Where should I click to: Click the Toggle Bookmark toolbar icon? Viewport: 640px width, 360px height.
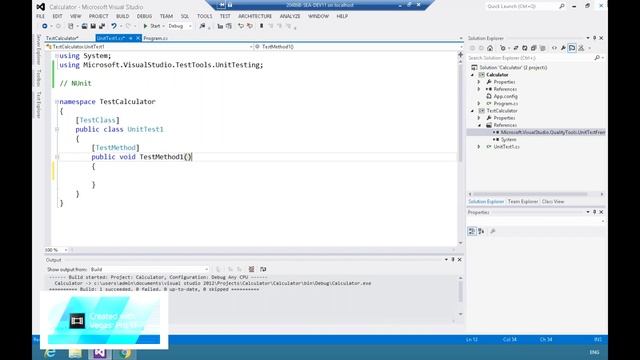pyautogui.click(x=262, y=26)
